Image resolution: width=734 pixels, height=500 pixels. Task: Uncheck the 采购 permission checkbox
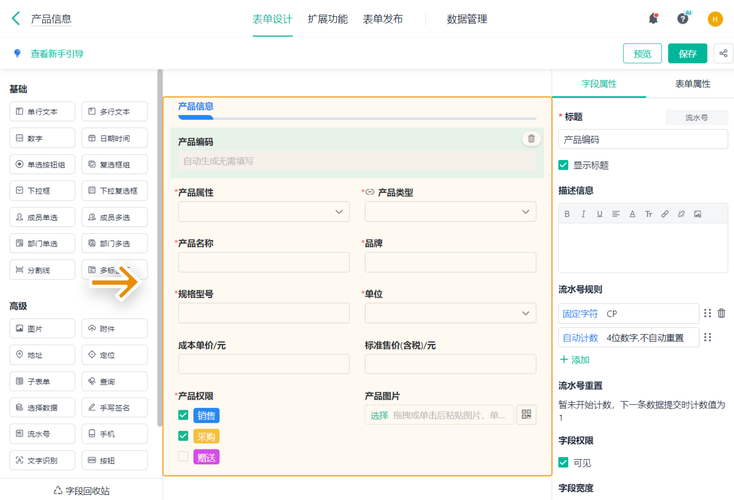click(x=183, y=436)
